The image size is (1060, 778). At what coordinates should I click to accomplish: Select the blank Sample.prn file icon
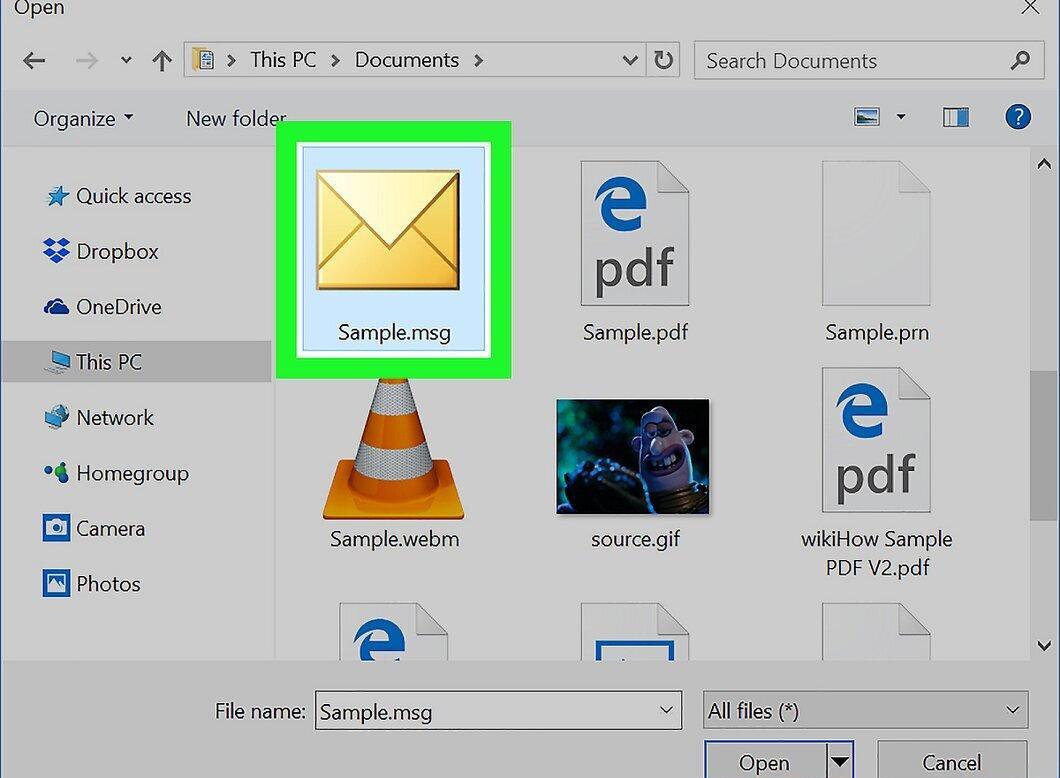point(876,233)
